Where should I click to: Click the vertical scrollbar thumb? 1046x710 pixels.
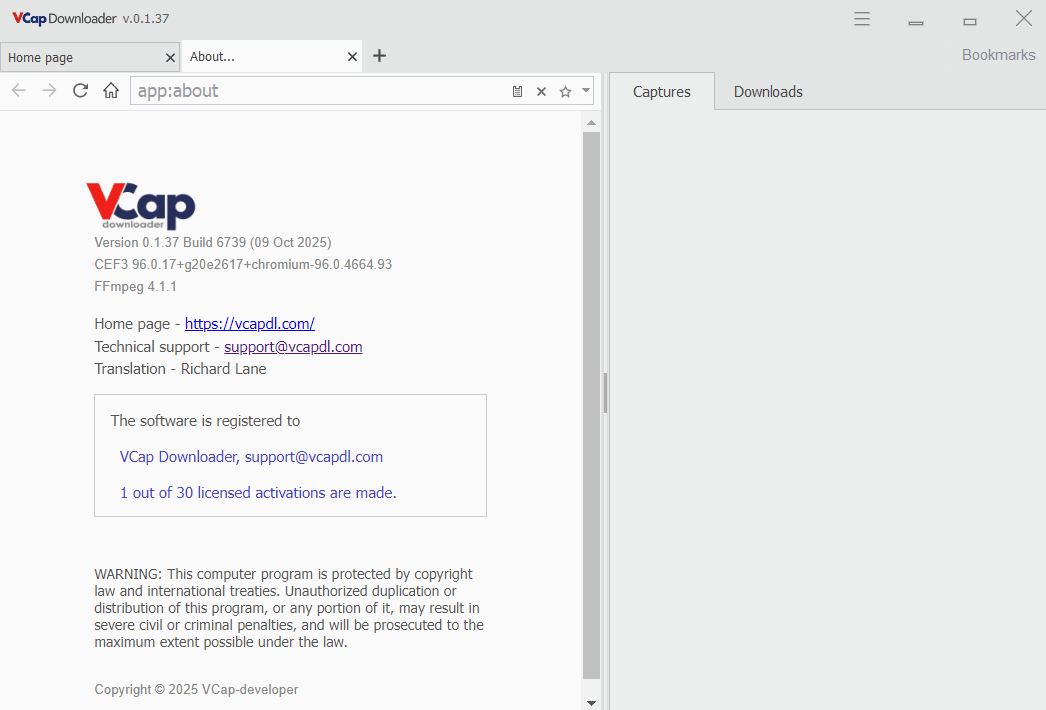(x=591, y=405)
